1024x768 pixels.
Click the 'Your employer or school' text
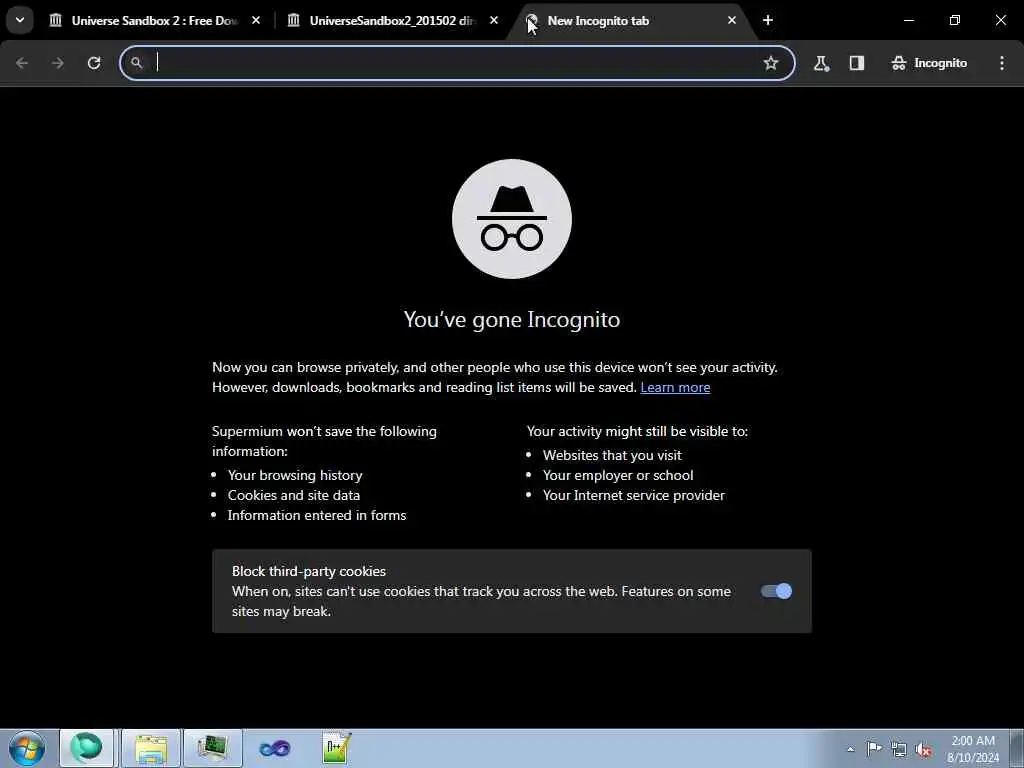pyautogui.click(x=618, y=475)
